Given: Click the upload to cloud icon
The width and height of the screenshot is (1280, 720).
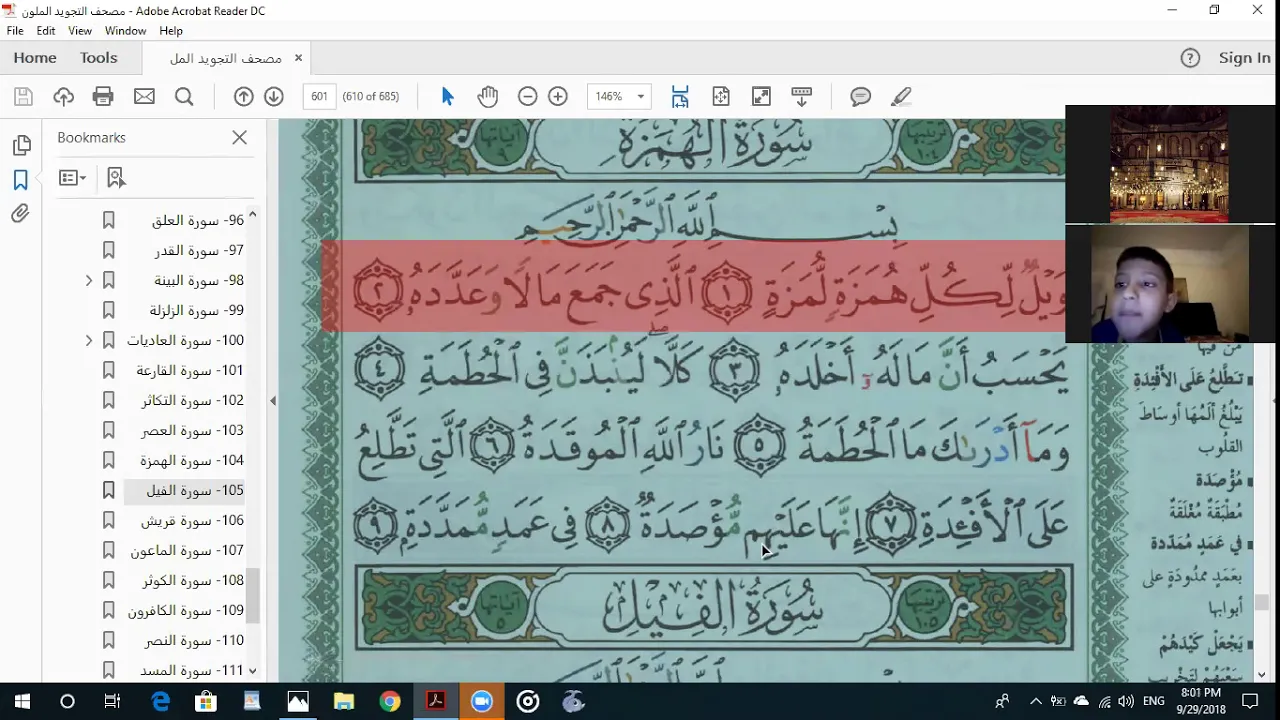Looking at the screenshot, I should click(63, 96).
